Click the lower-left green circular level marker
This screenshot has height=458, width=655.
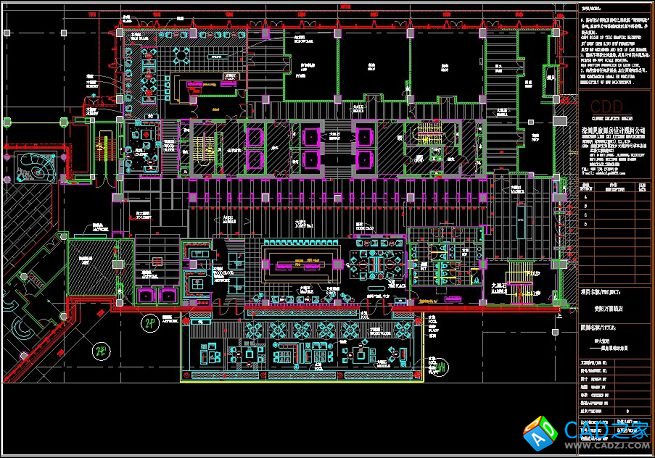click(100, 350)
